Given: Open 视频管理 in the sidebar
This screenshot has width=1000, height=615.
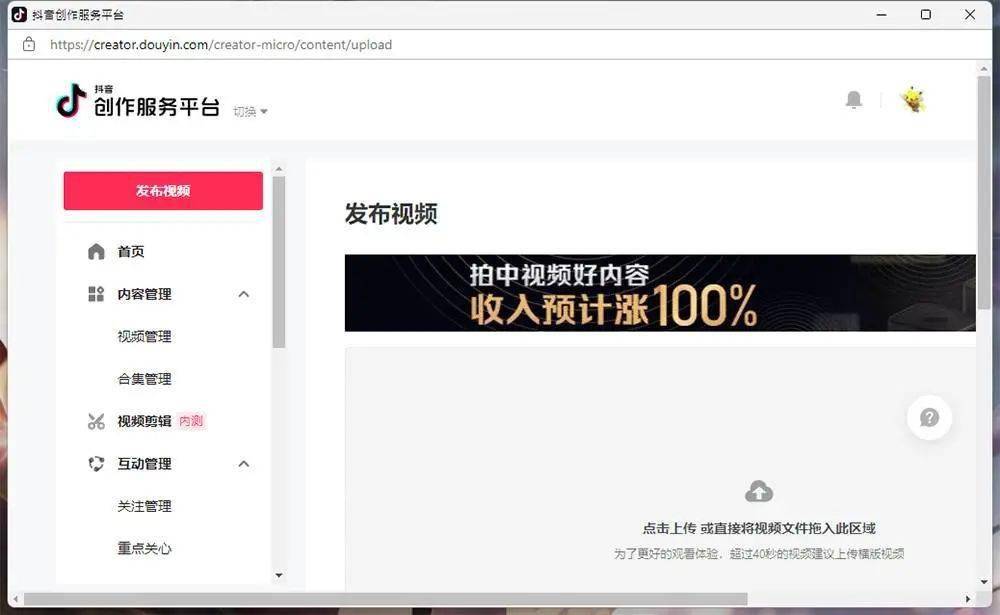Looking at the screenshot, I should click(144, 337).
